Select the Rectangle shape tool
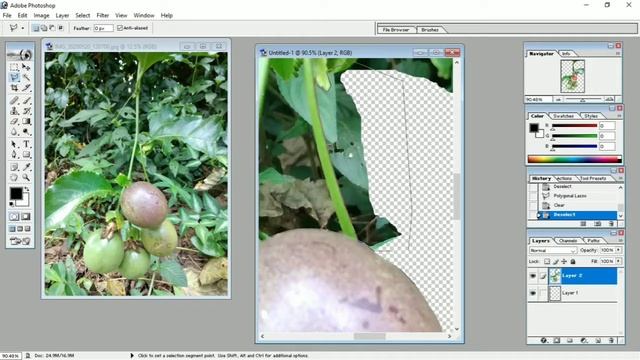Viewport: 640px width, 360px height. pos(26,155)
